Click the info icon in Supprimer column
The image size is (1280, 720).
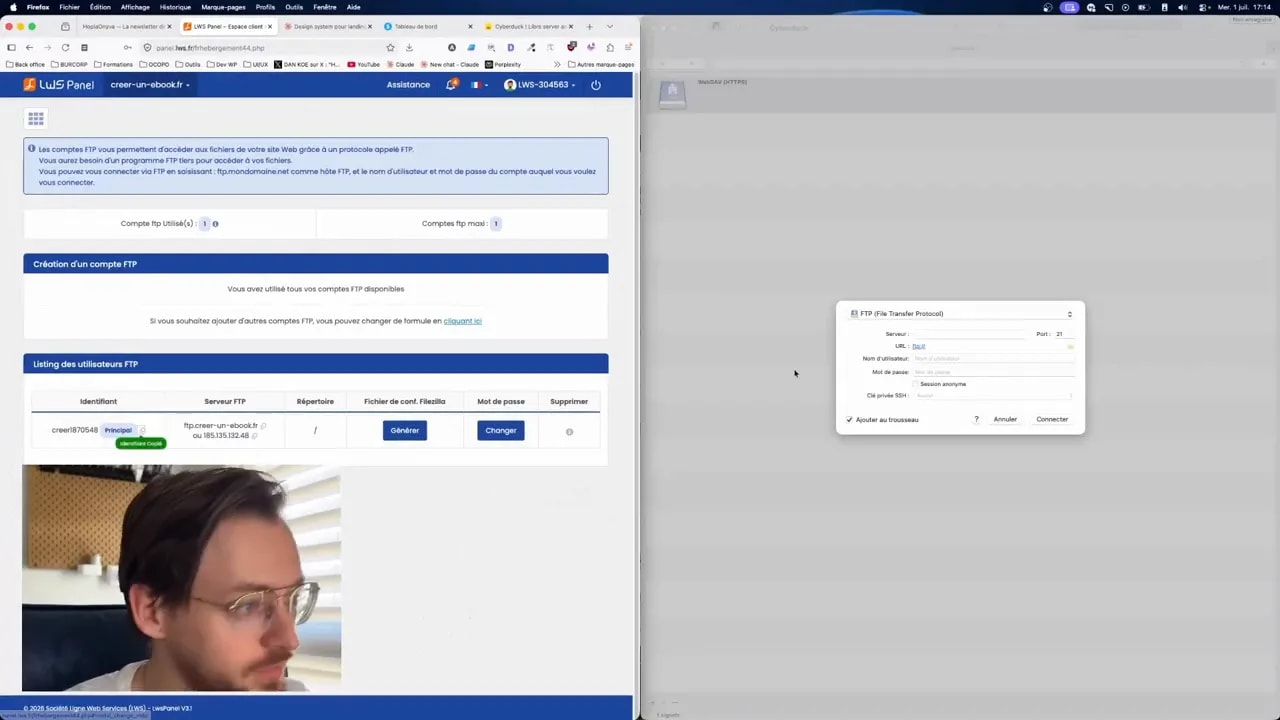[x=569, y=432]
